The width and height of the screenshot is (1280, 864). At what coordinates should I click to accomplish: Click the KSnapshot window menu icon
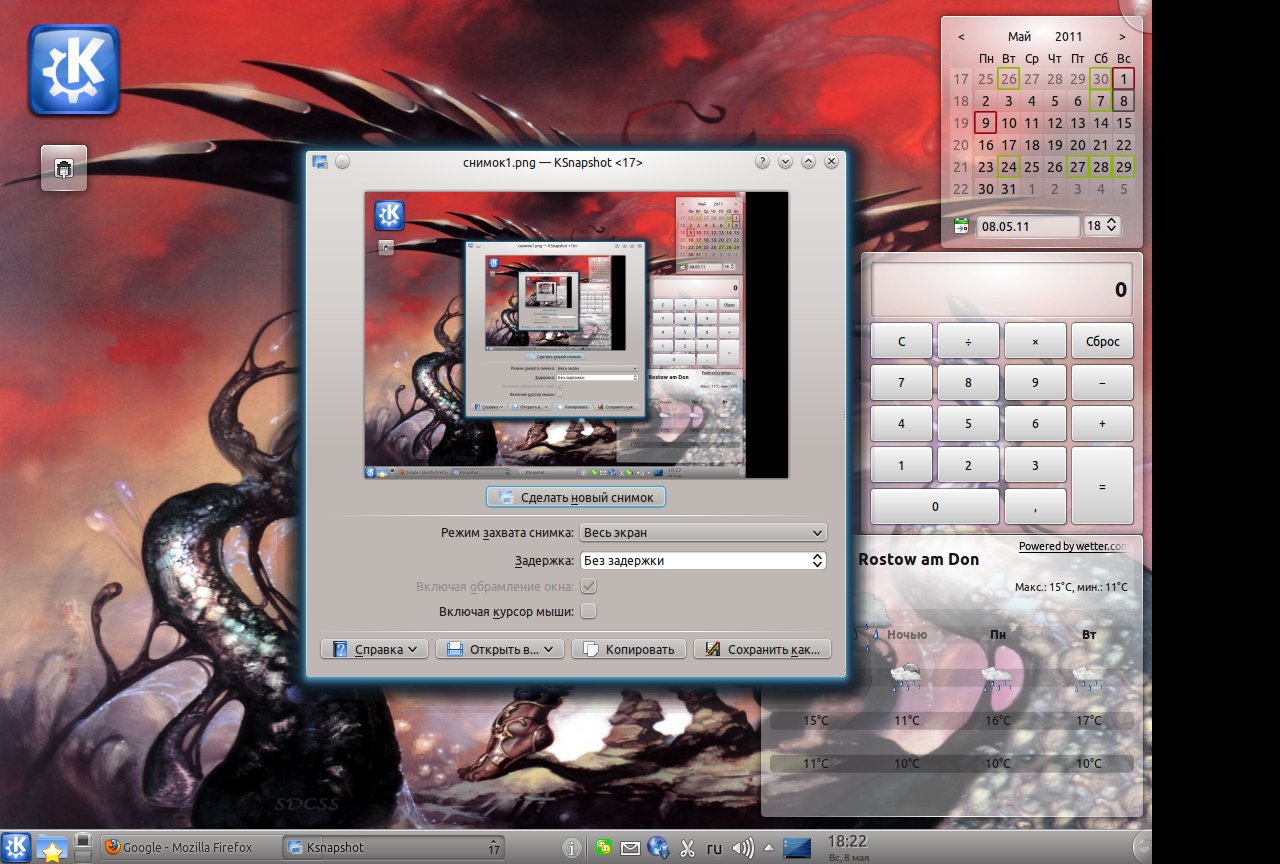click(320, 162)
